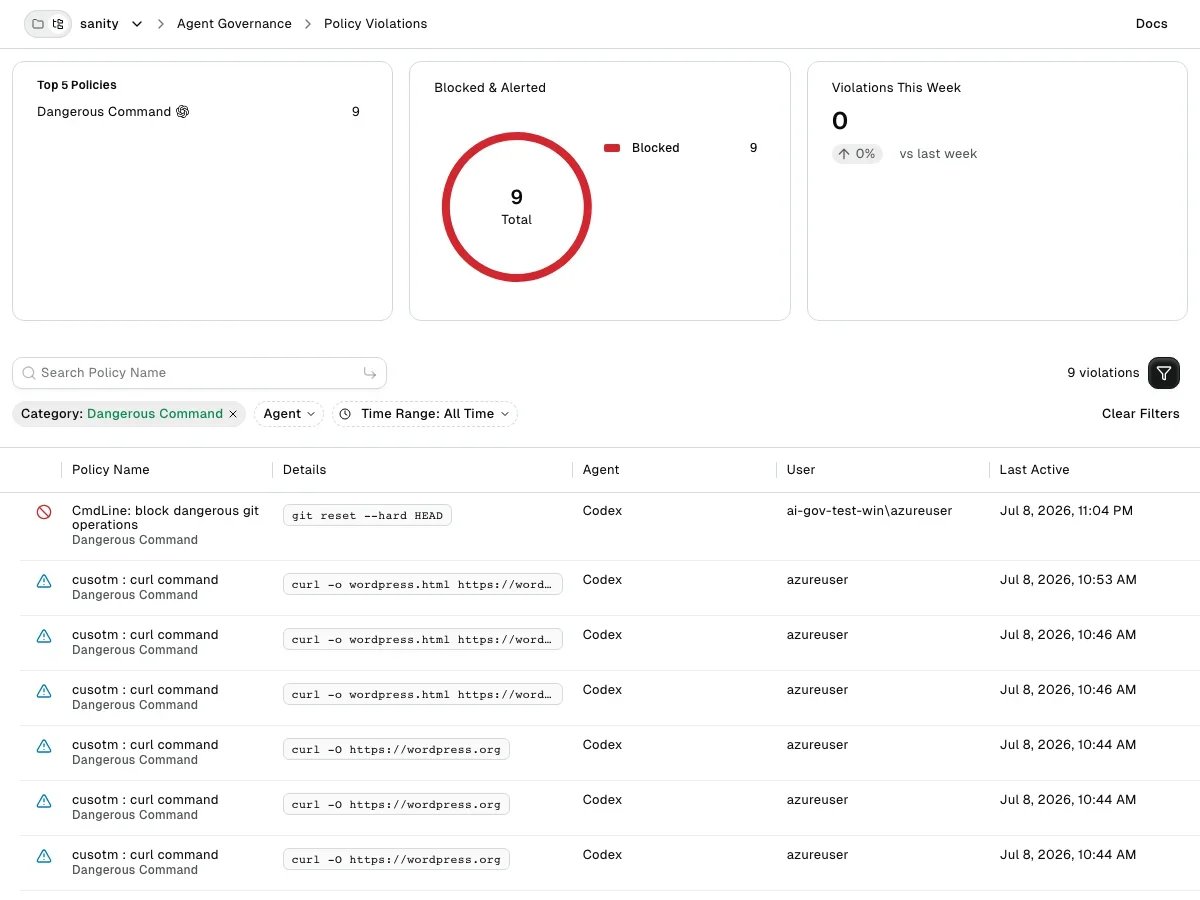Click the search submit arrow icon
The width and height of the screenshot is (1200, 900).
pyautogui.click(x=370, y=373)
